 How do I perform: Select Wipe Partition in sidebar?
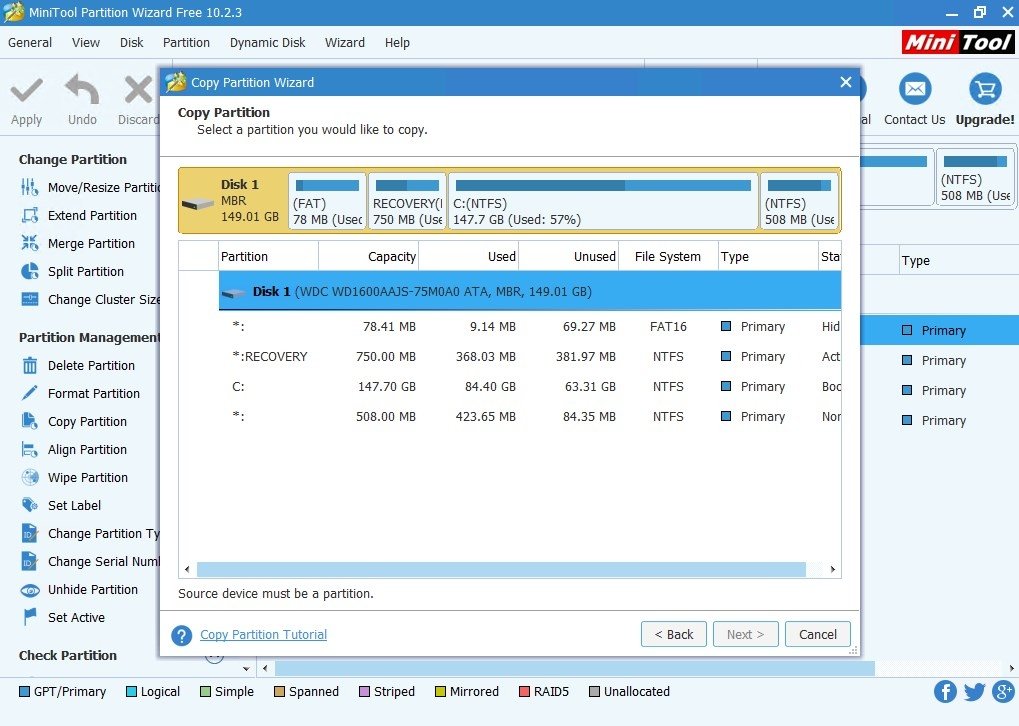(74, 477)
